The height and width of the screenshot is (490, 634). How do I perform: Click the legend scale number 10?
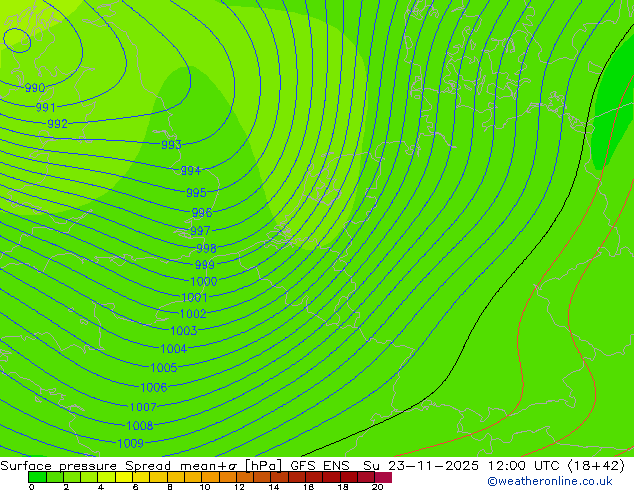coord(205,487)
